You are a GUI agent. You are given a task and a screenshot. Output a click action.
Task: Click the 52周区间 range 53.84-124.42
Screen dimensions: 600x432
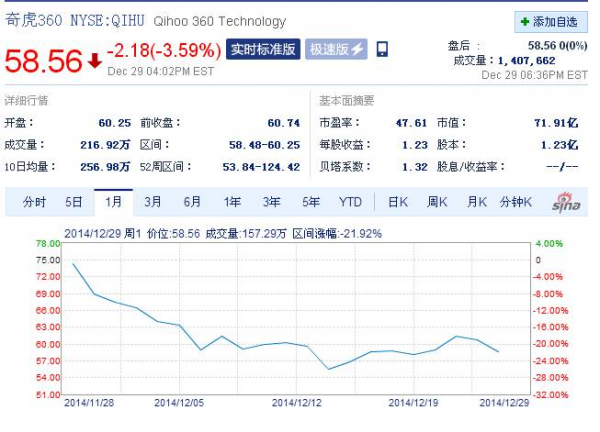tap(261, 167)
